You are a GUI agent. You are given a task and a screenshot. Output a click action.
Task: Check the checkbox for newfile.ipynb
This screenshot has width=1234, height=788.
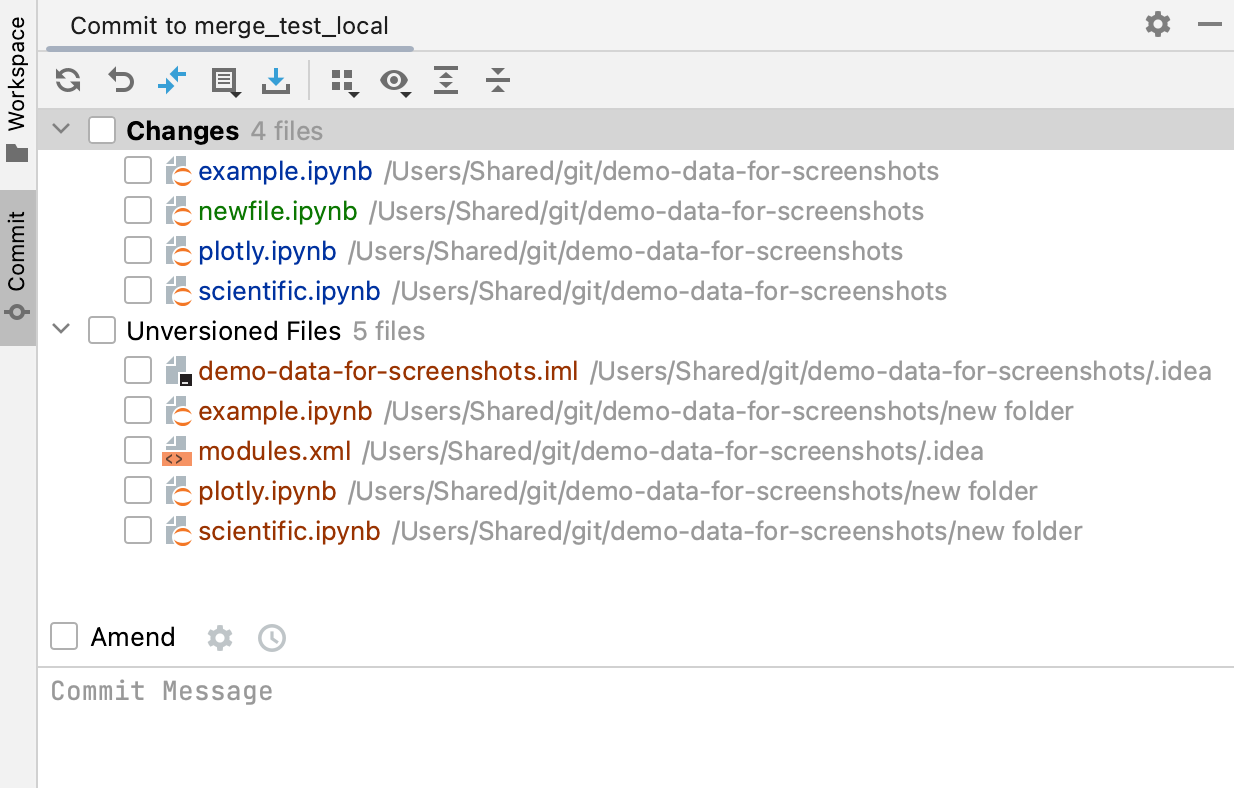click(x=137, y=210)
